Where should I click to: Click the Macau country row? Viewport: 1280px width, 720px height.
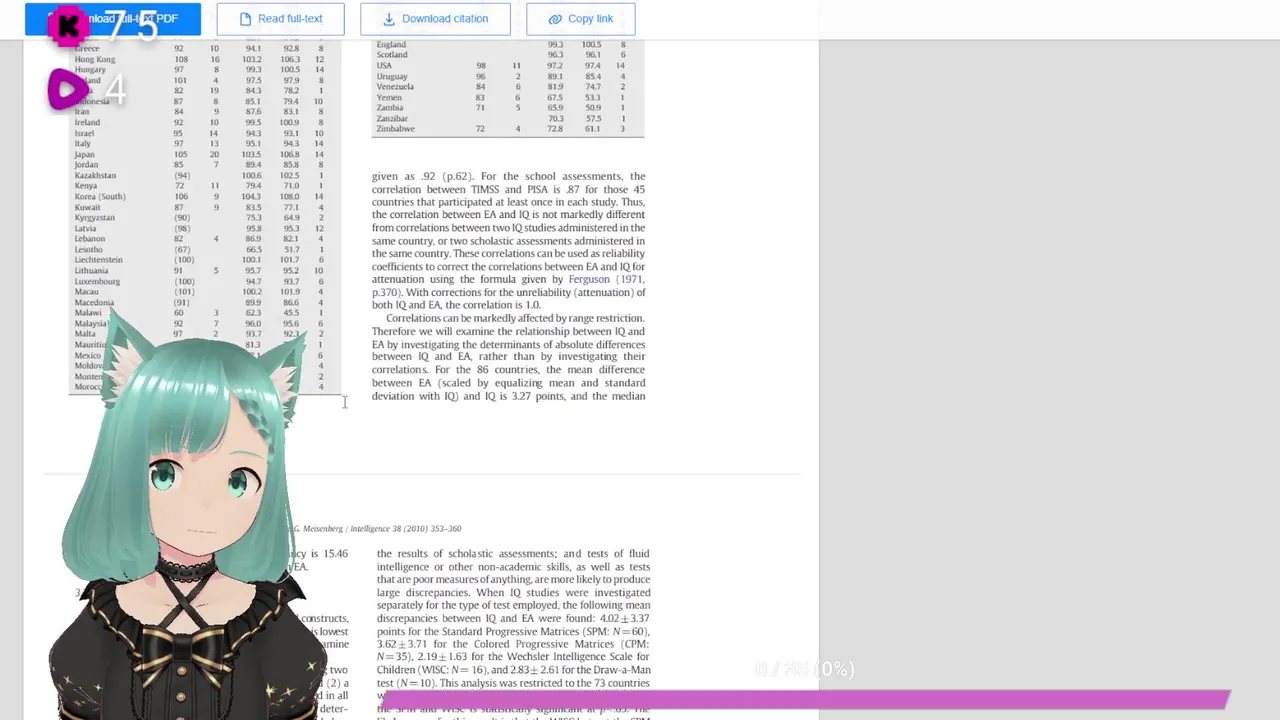pos(199,292)
